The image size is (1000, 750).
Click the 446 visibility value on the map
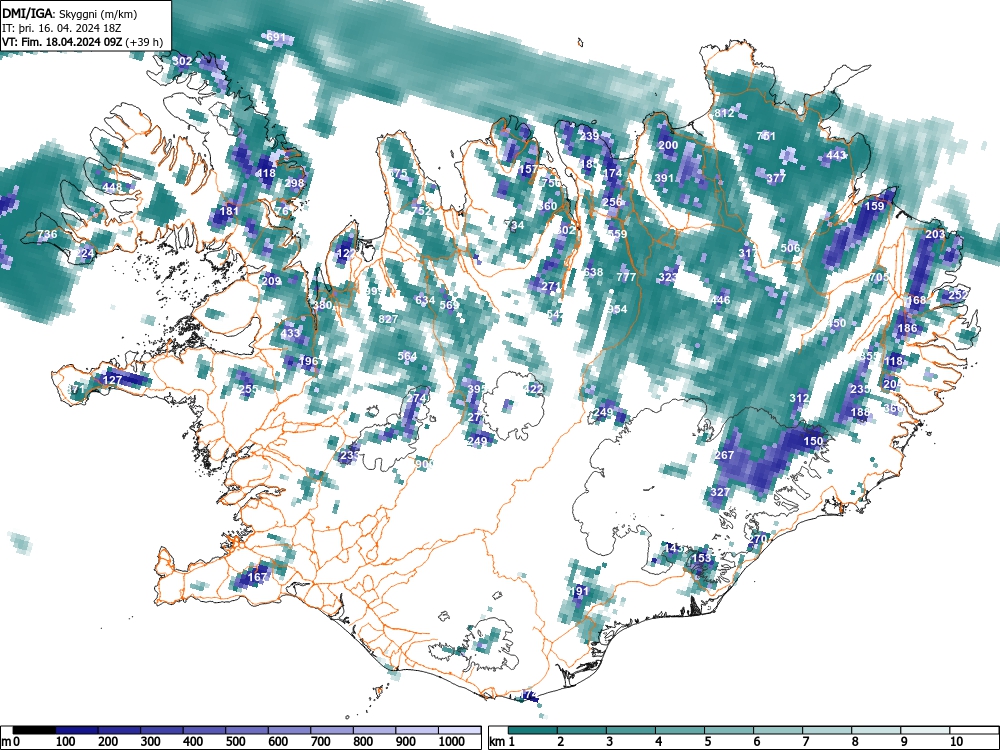click(x=721, y=300)
